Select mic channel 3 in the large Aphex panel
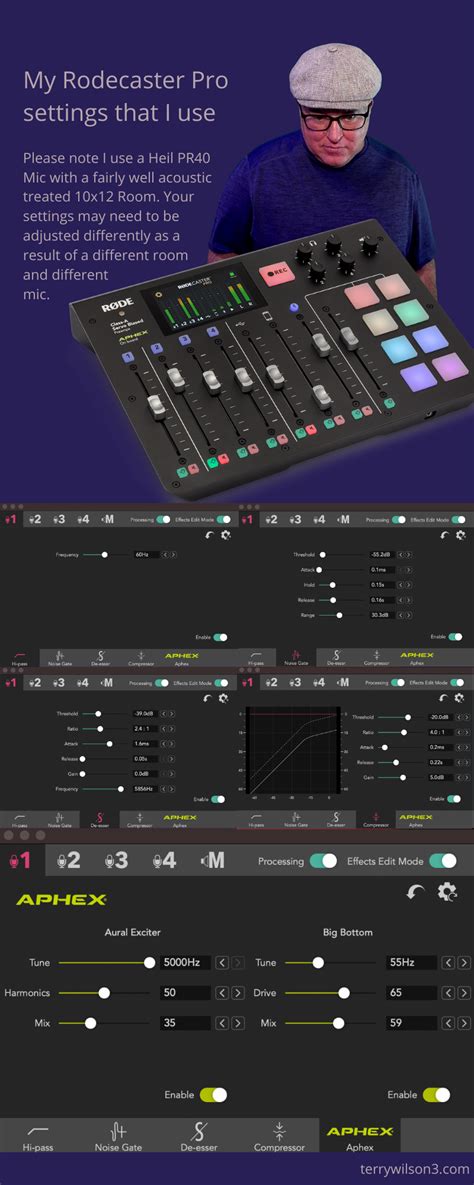The width and height of the screenshot is (474, 1185). click(x=116, y=860)
